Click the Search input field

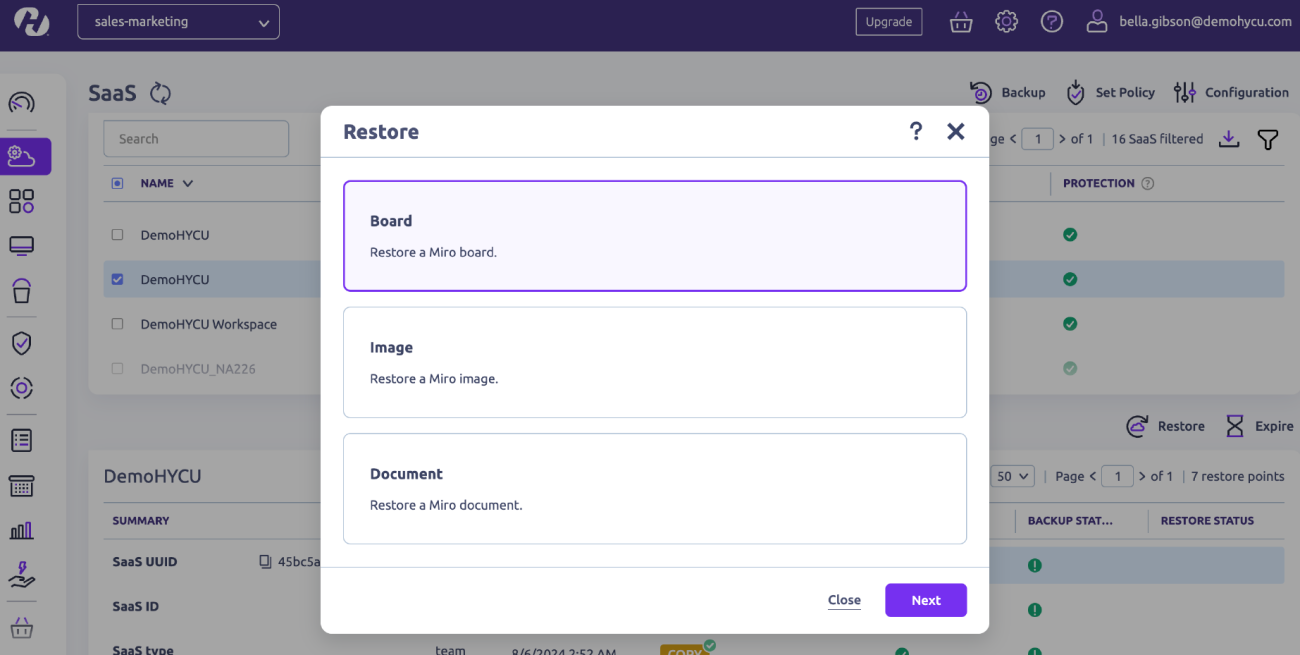pos(196,139)
